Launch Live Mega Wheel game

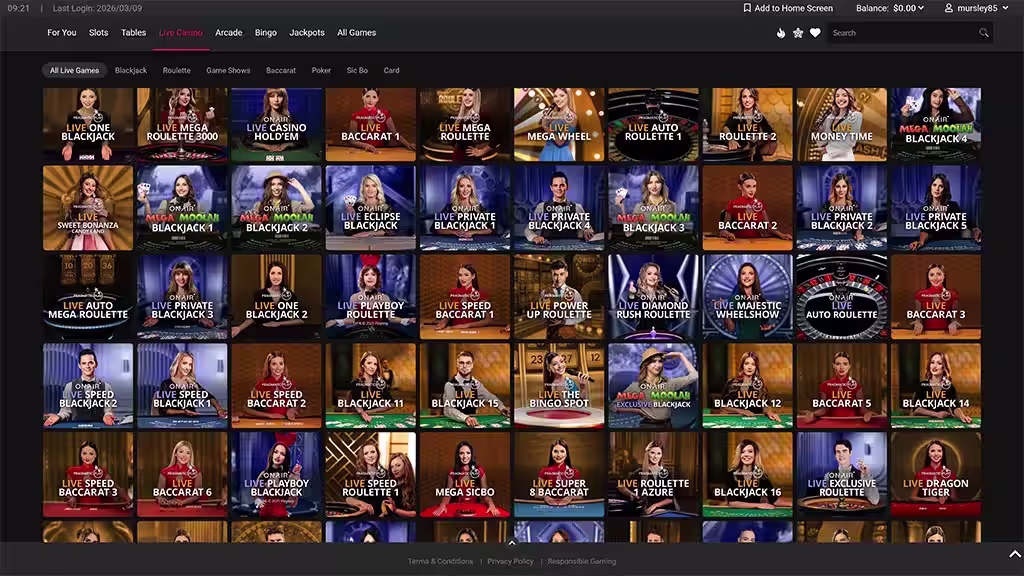559,125
